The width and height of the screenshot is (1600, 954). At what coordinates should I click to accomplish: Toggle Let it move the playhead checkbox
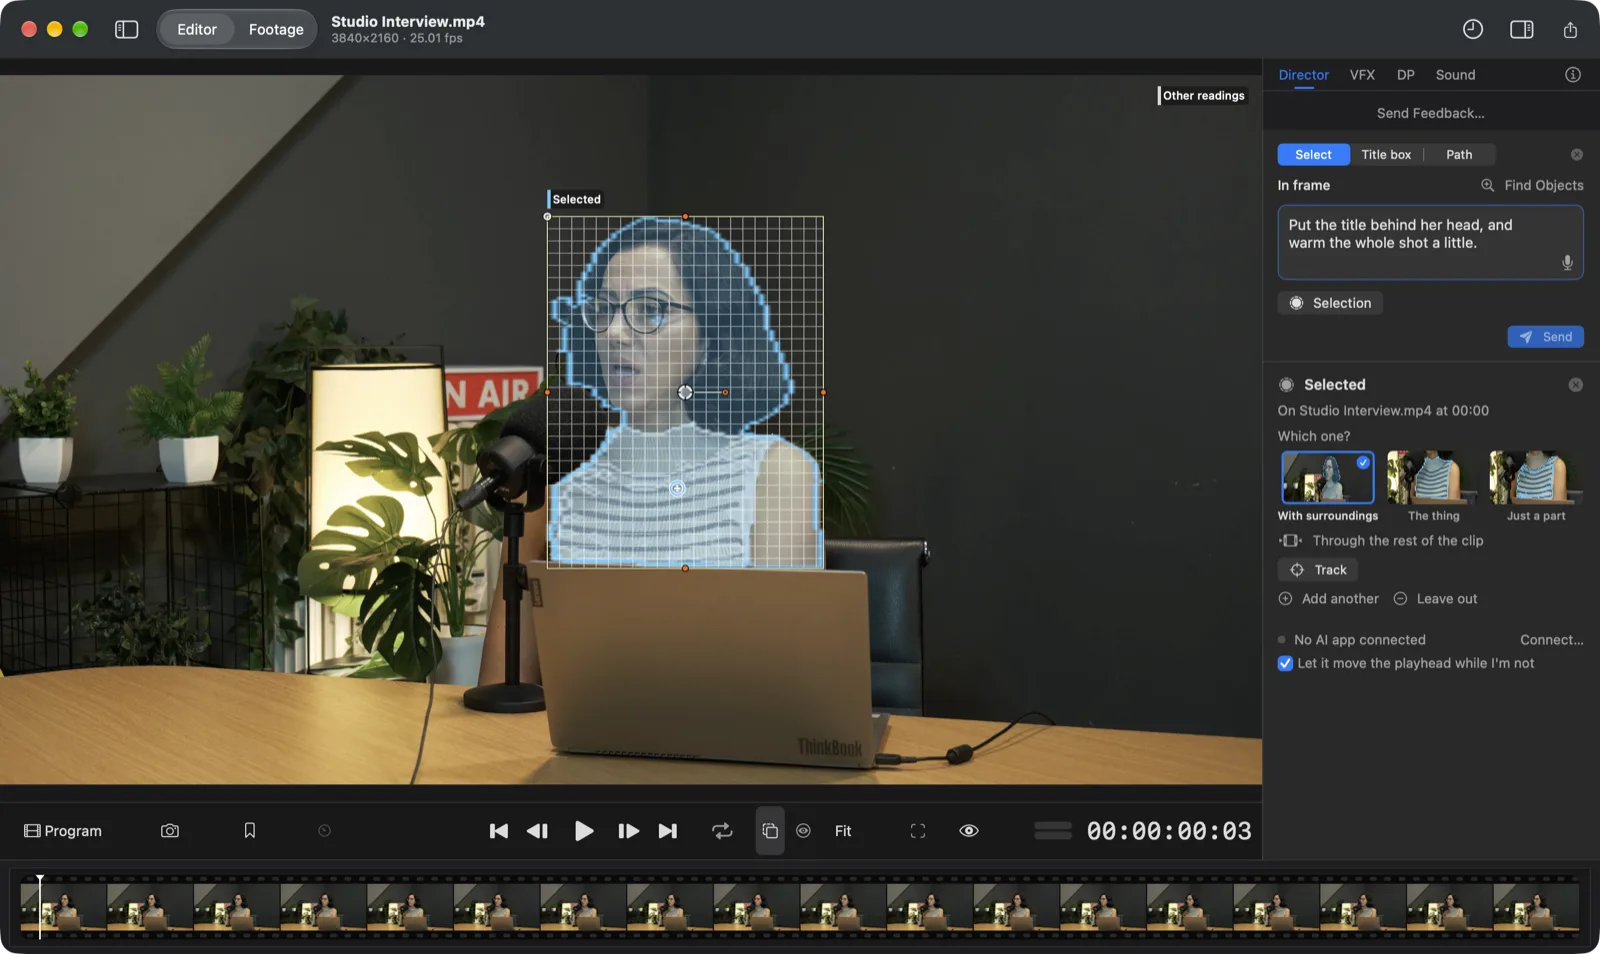1285,664
